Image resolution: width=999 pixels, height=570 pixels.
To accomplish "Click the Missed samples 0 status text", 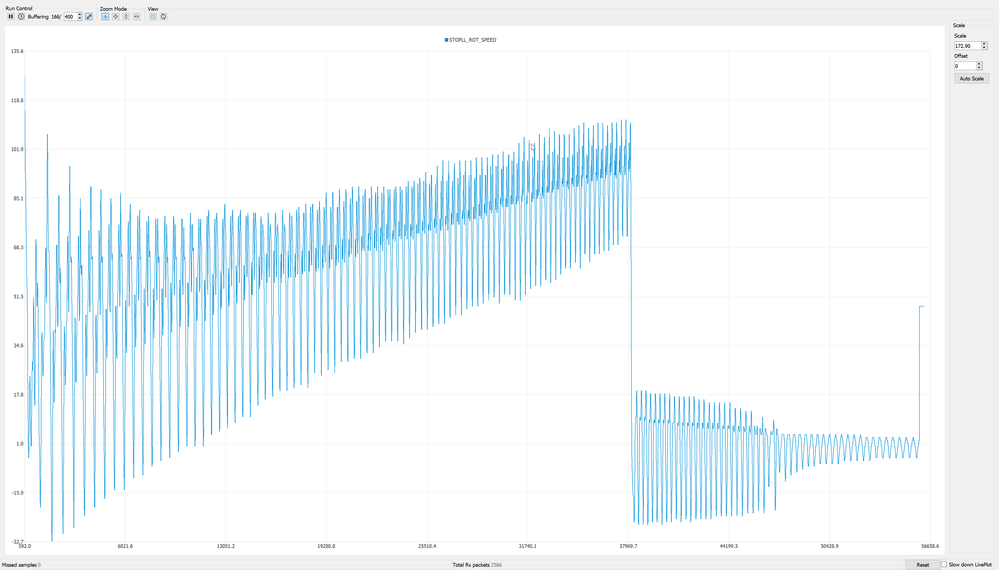I will pyautogui.click(x=21, y=565).
